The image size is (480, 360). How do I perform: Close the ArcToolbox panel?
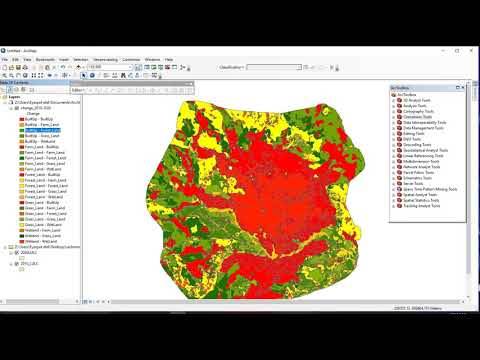463,88
